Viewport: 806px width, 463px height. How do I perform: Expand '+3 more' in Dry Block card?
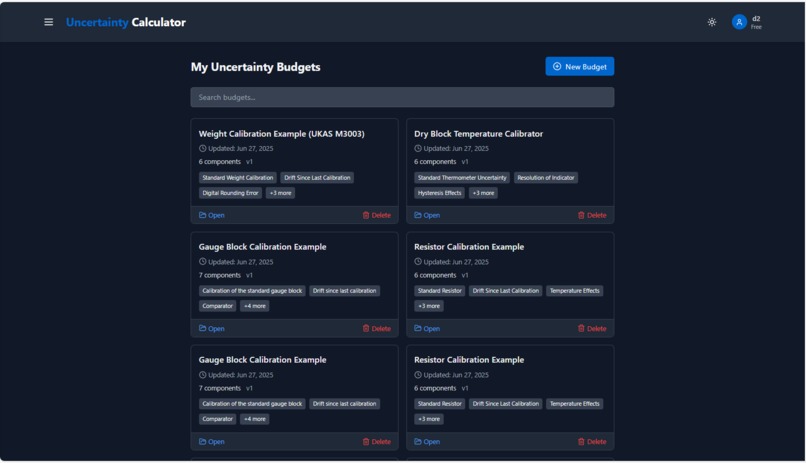click(x=483, y=193)
